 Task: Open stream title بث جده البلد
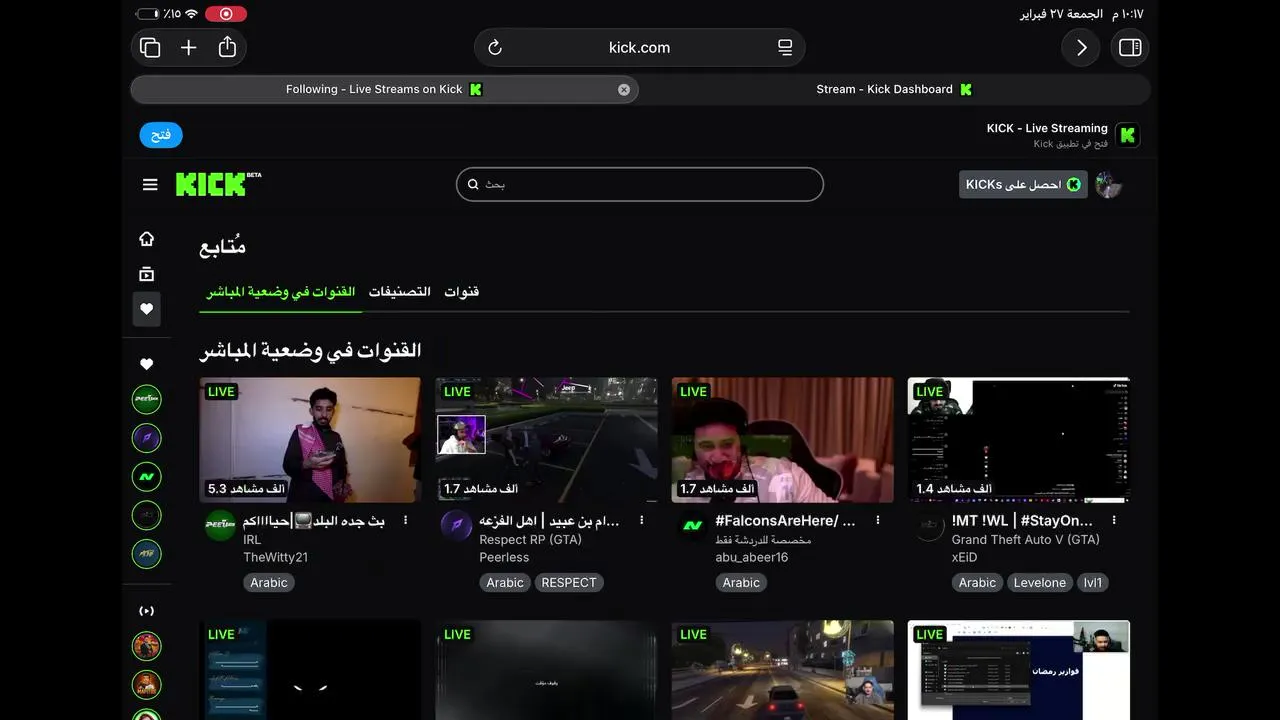[314, 521]
